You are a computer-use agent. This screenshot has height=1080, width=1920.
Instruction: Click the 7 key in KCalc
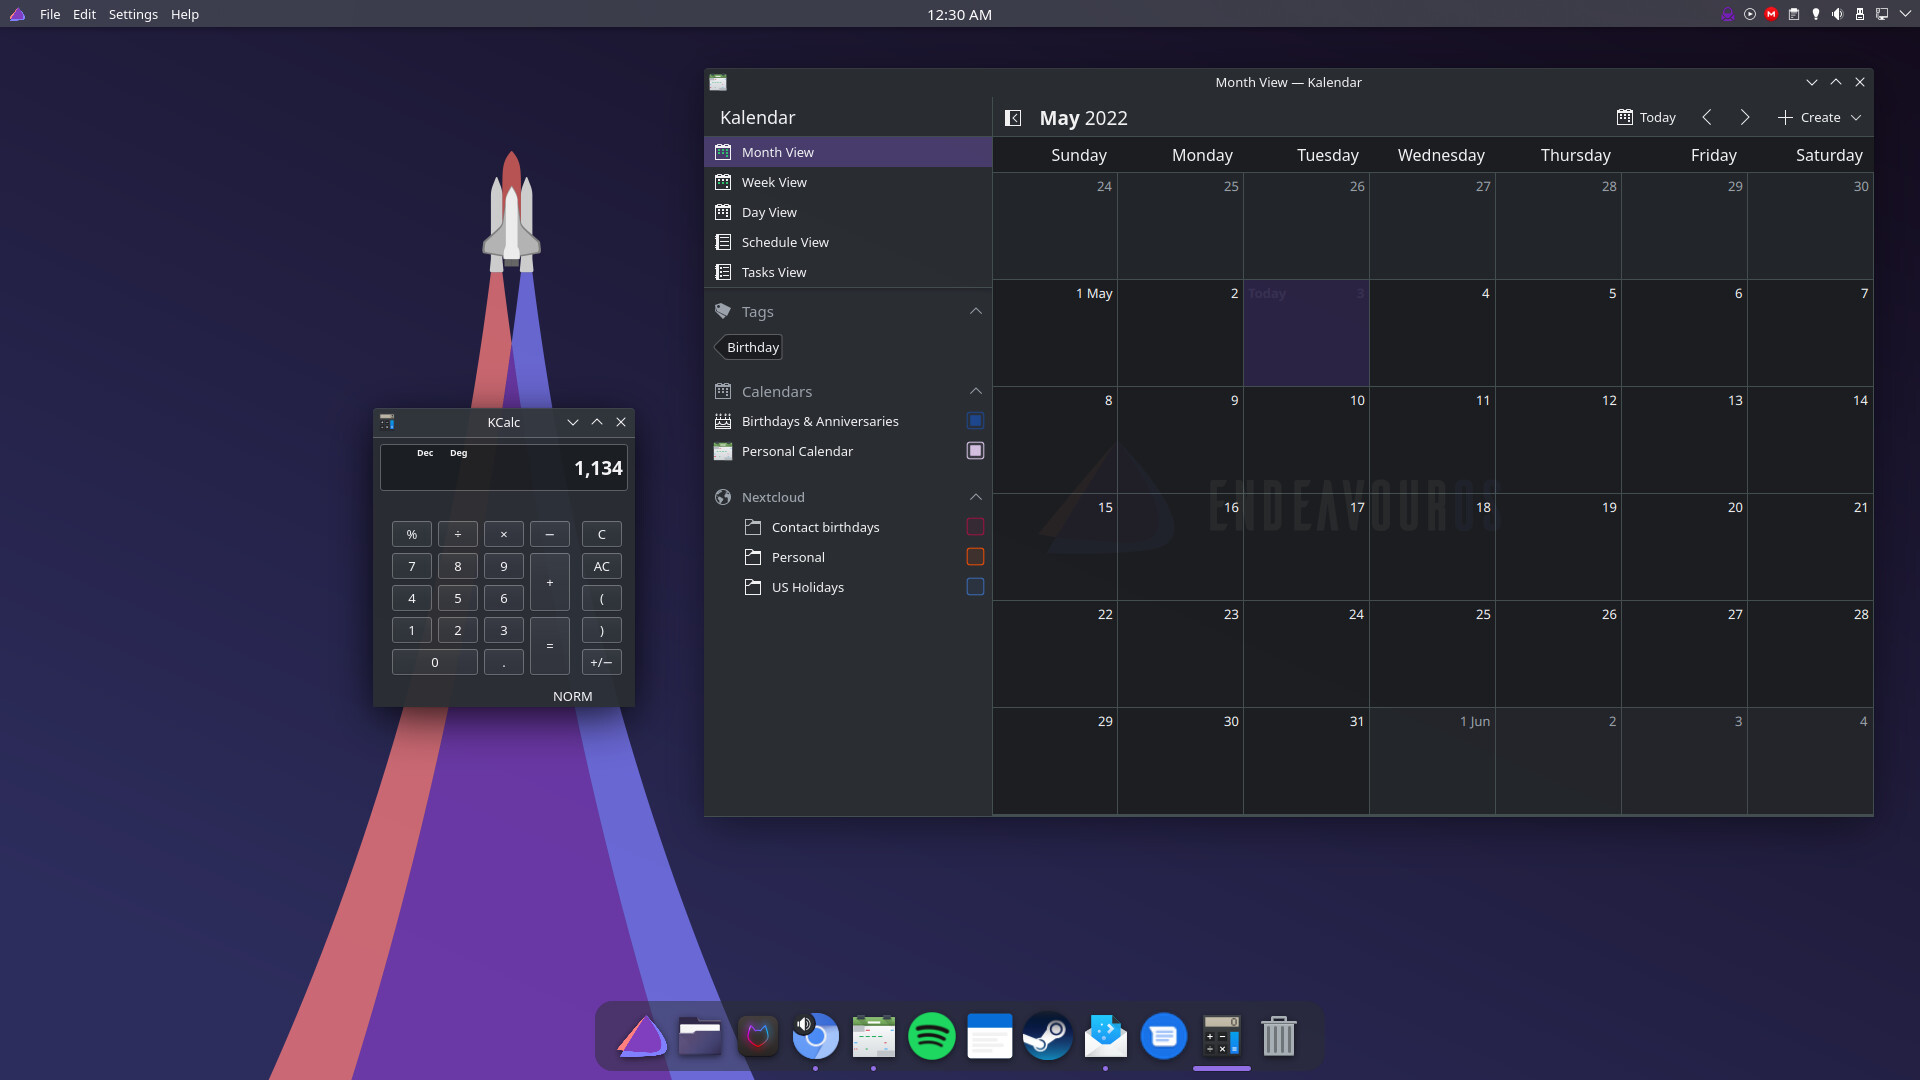coord(411,566)
